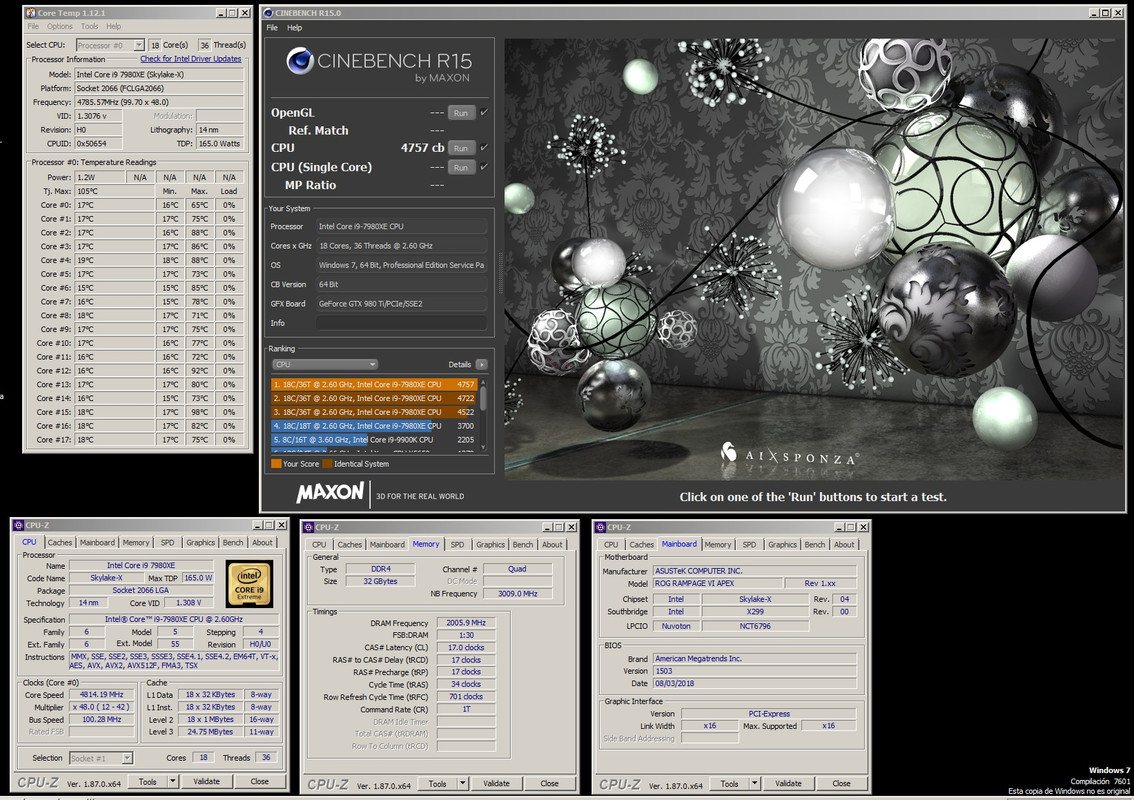Click the brown Identical System legend swatch
The image size is (1134, 800).
coord(327,464)
